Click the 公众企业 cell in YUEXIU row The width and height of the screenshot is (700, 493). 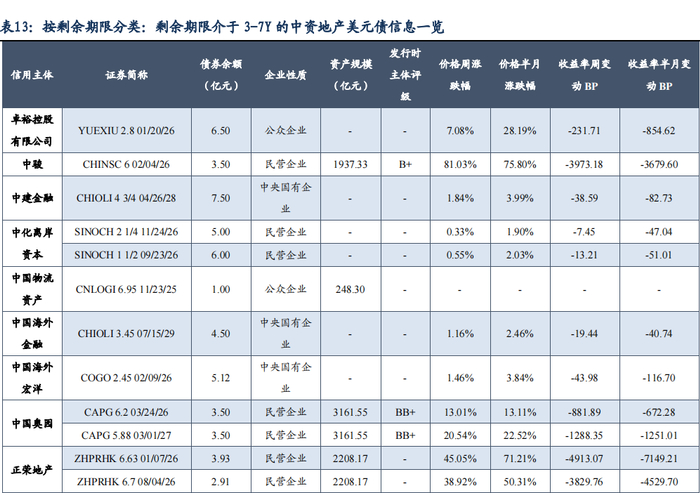coord(286,130)
